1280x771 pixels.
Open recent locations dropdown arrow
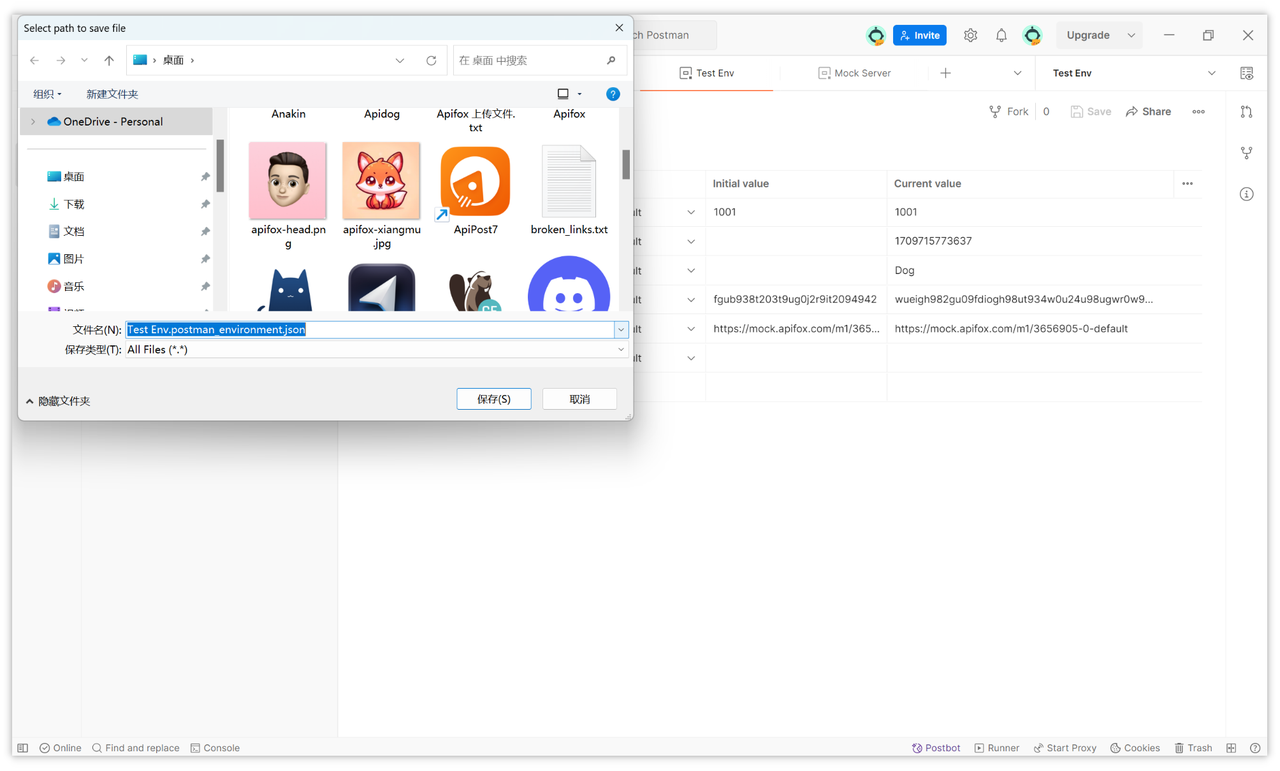point(84,61)
